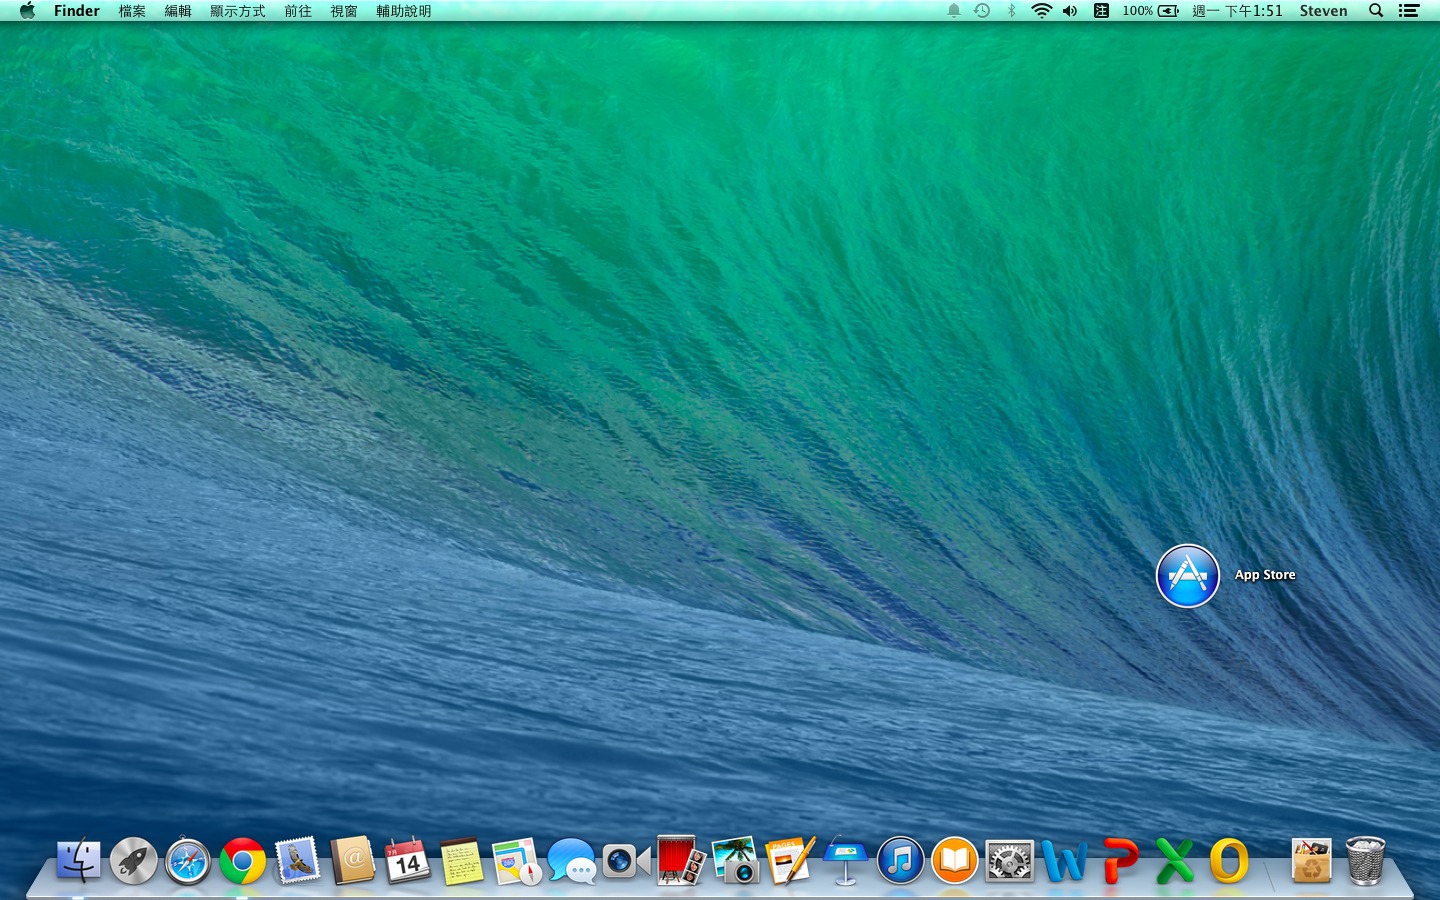Screen dimensions: 1440x900
Task: Launch iPhoto from the Dock
Action: click(736, 860)
